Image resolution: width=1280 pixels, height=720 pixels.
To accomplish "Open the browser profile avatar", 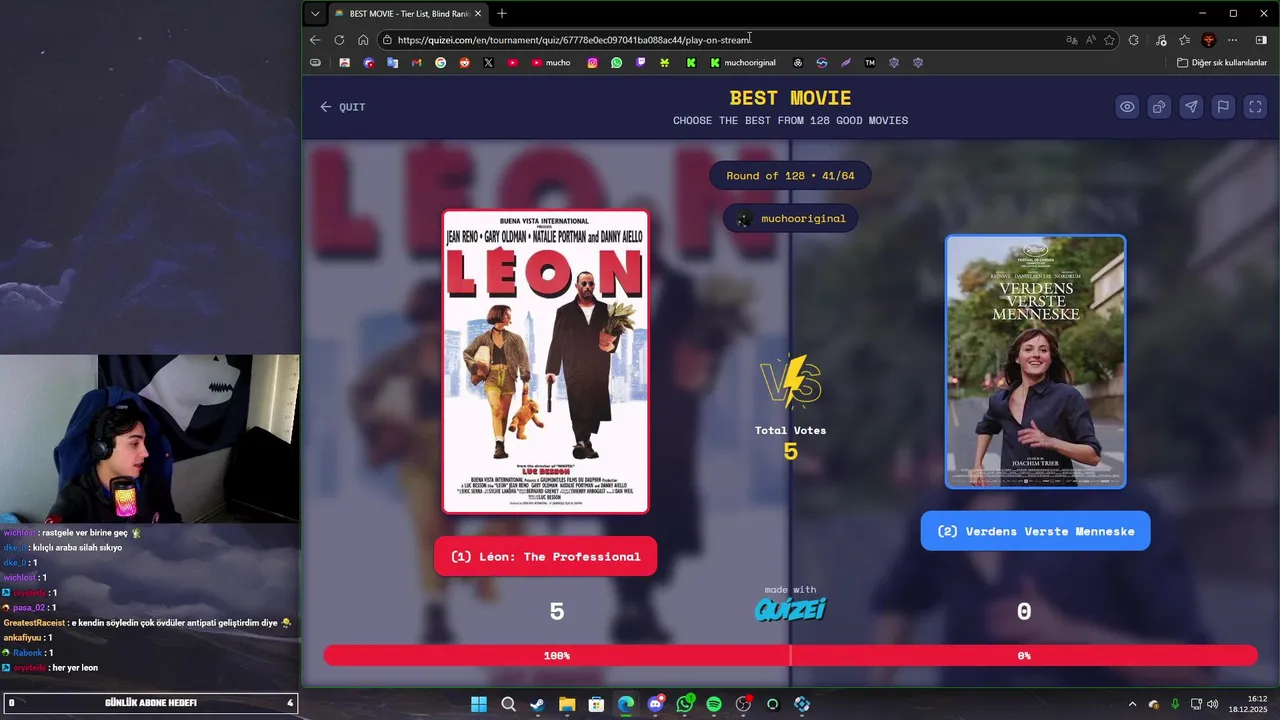I will tap(1209, 40).
